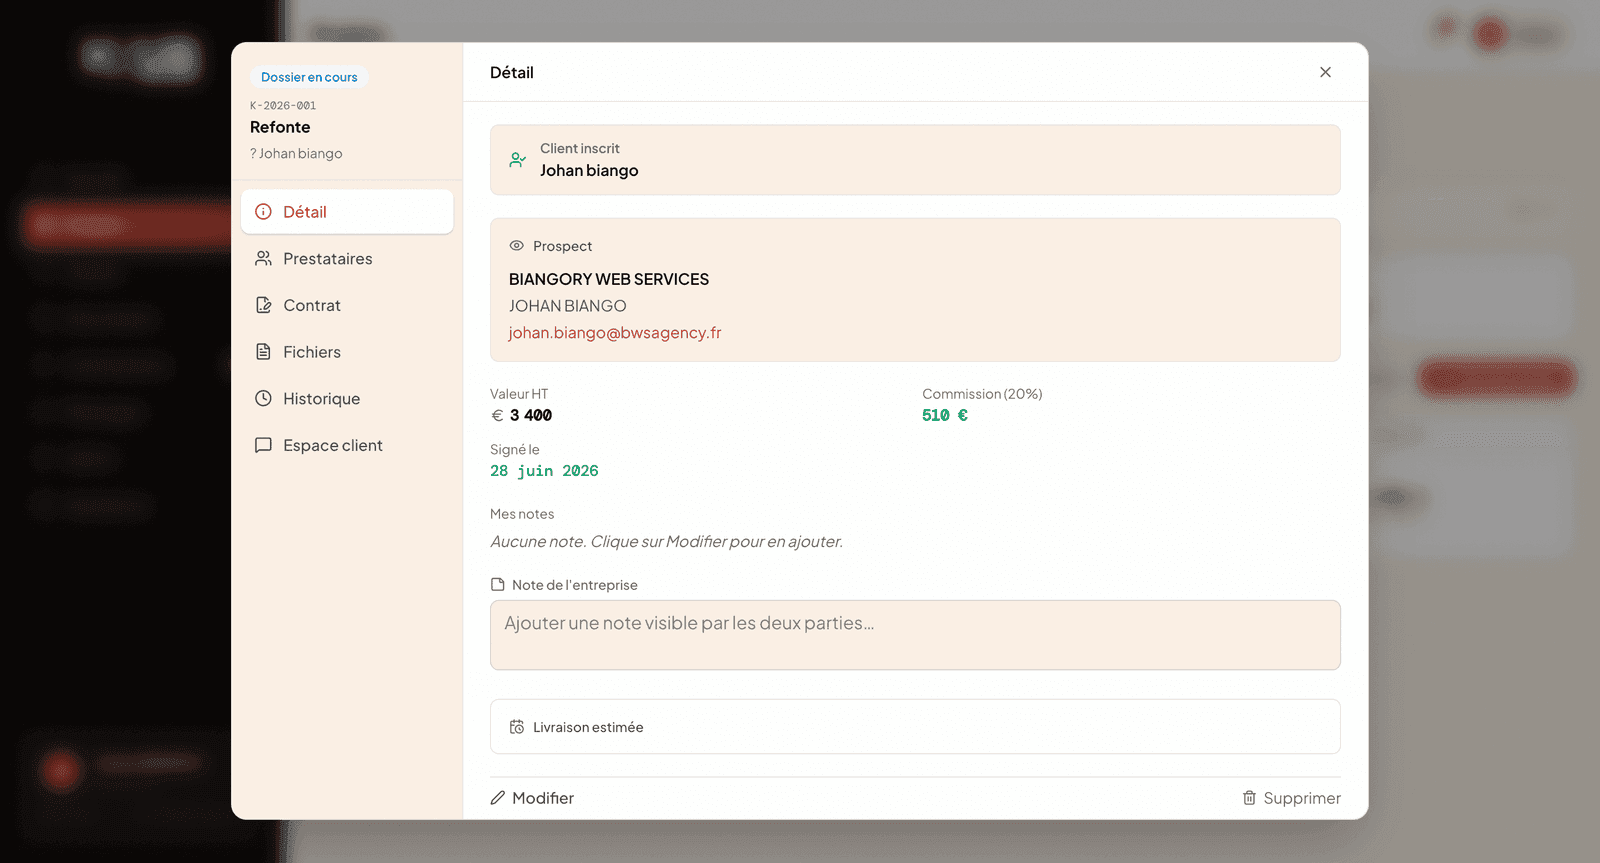Click the reference K-2026-001

point(283,105)
